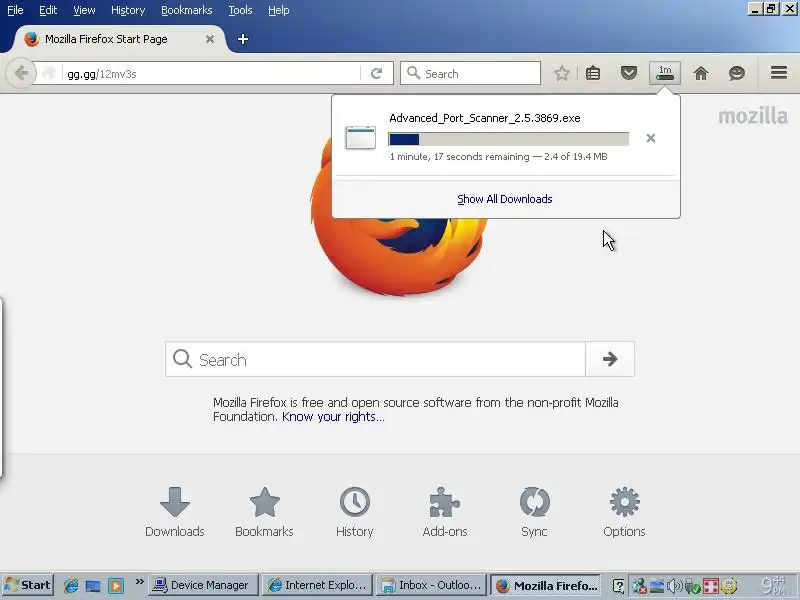
Task: Open the Help menu
Action: 279,10
